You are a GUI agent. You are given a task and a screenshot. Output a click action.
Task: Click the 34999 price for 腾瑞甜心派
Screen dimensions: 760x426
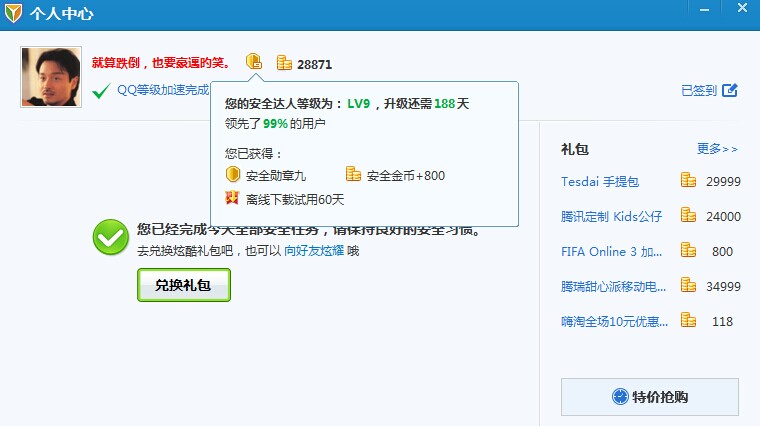click(x=723, y=286)
